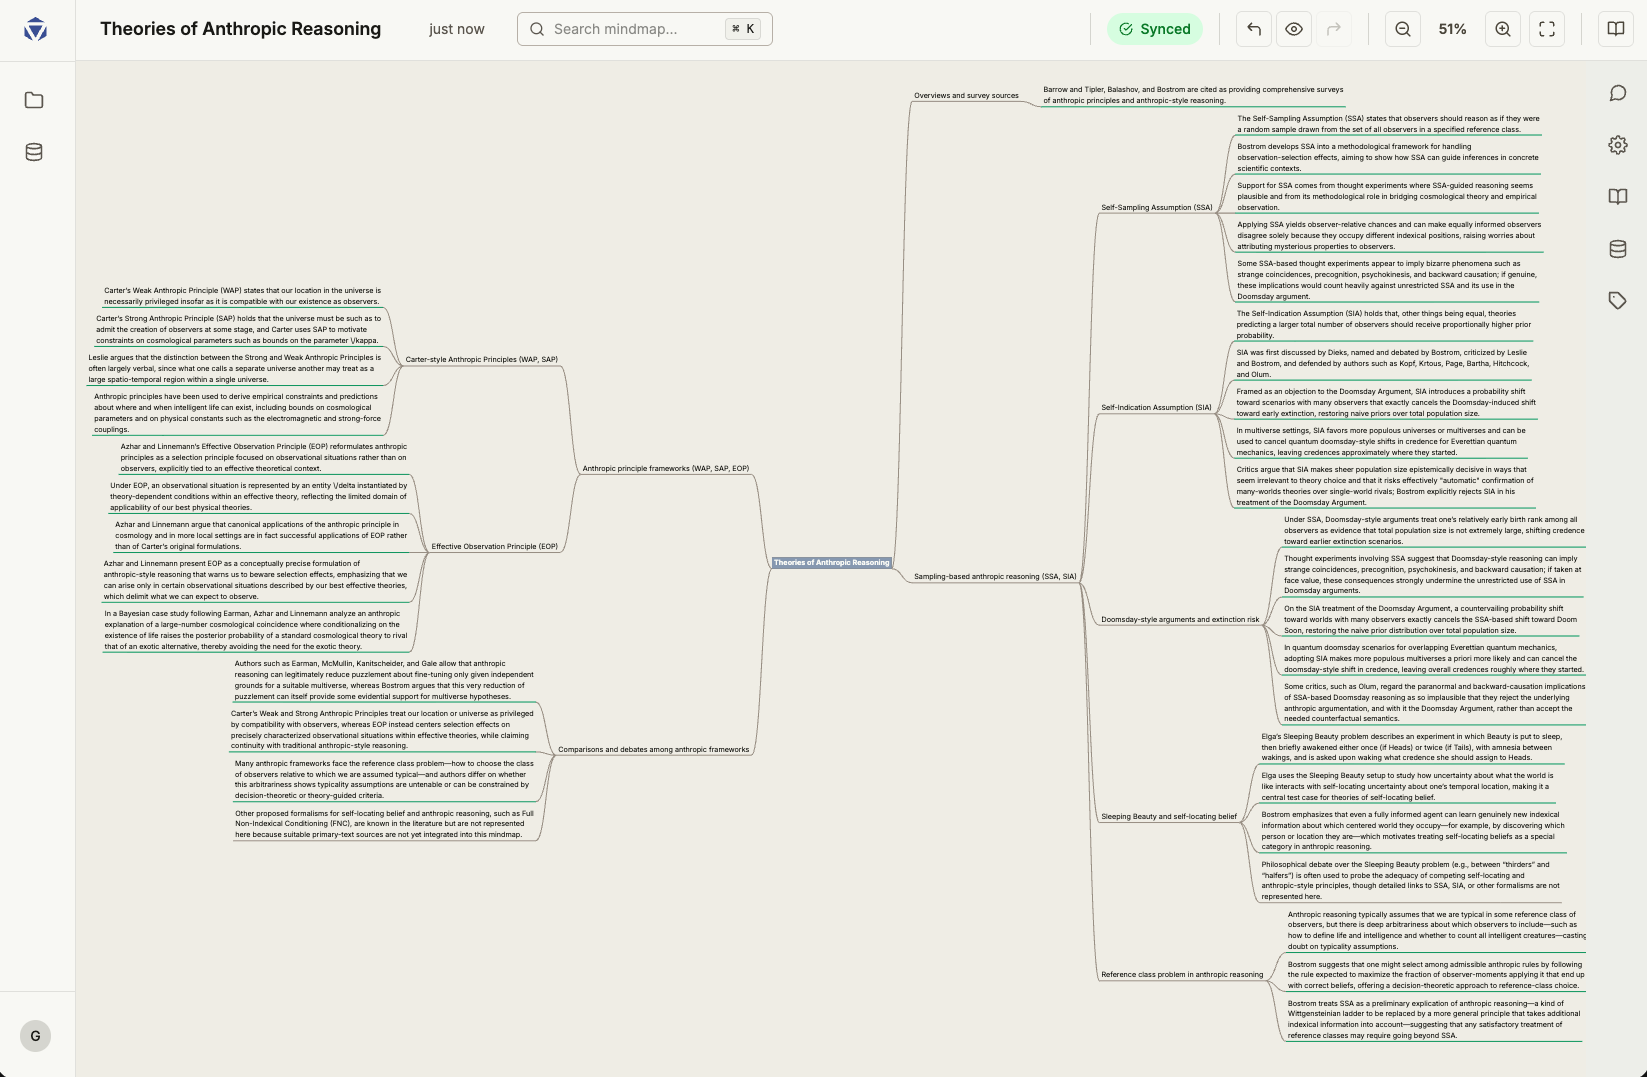The width and height of the screenshot is (1647, 1077).
Task: Click the title Theories of Anthropic Reasoning
Action: tap(240, 29)
